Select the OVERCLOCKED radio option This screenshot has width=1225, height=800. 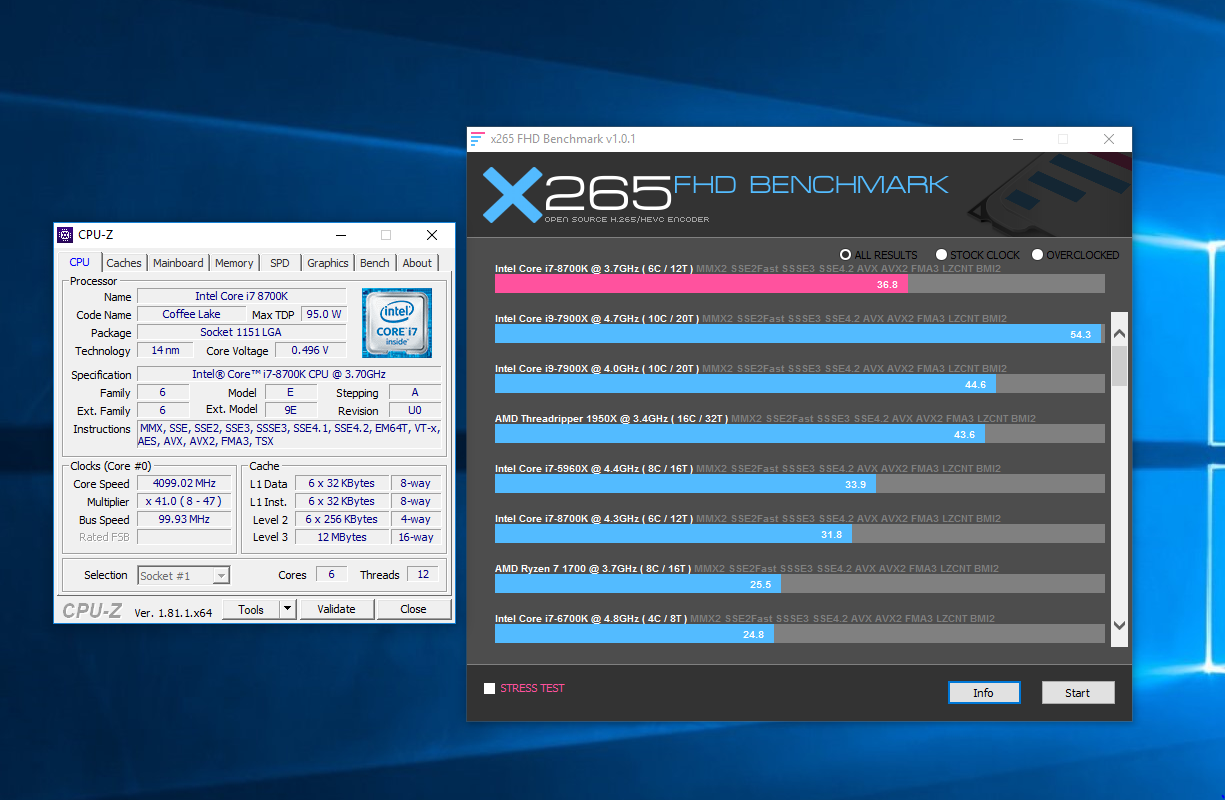coord(1037,255)
